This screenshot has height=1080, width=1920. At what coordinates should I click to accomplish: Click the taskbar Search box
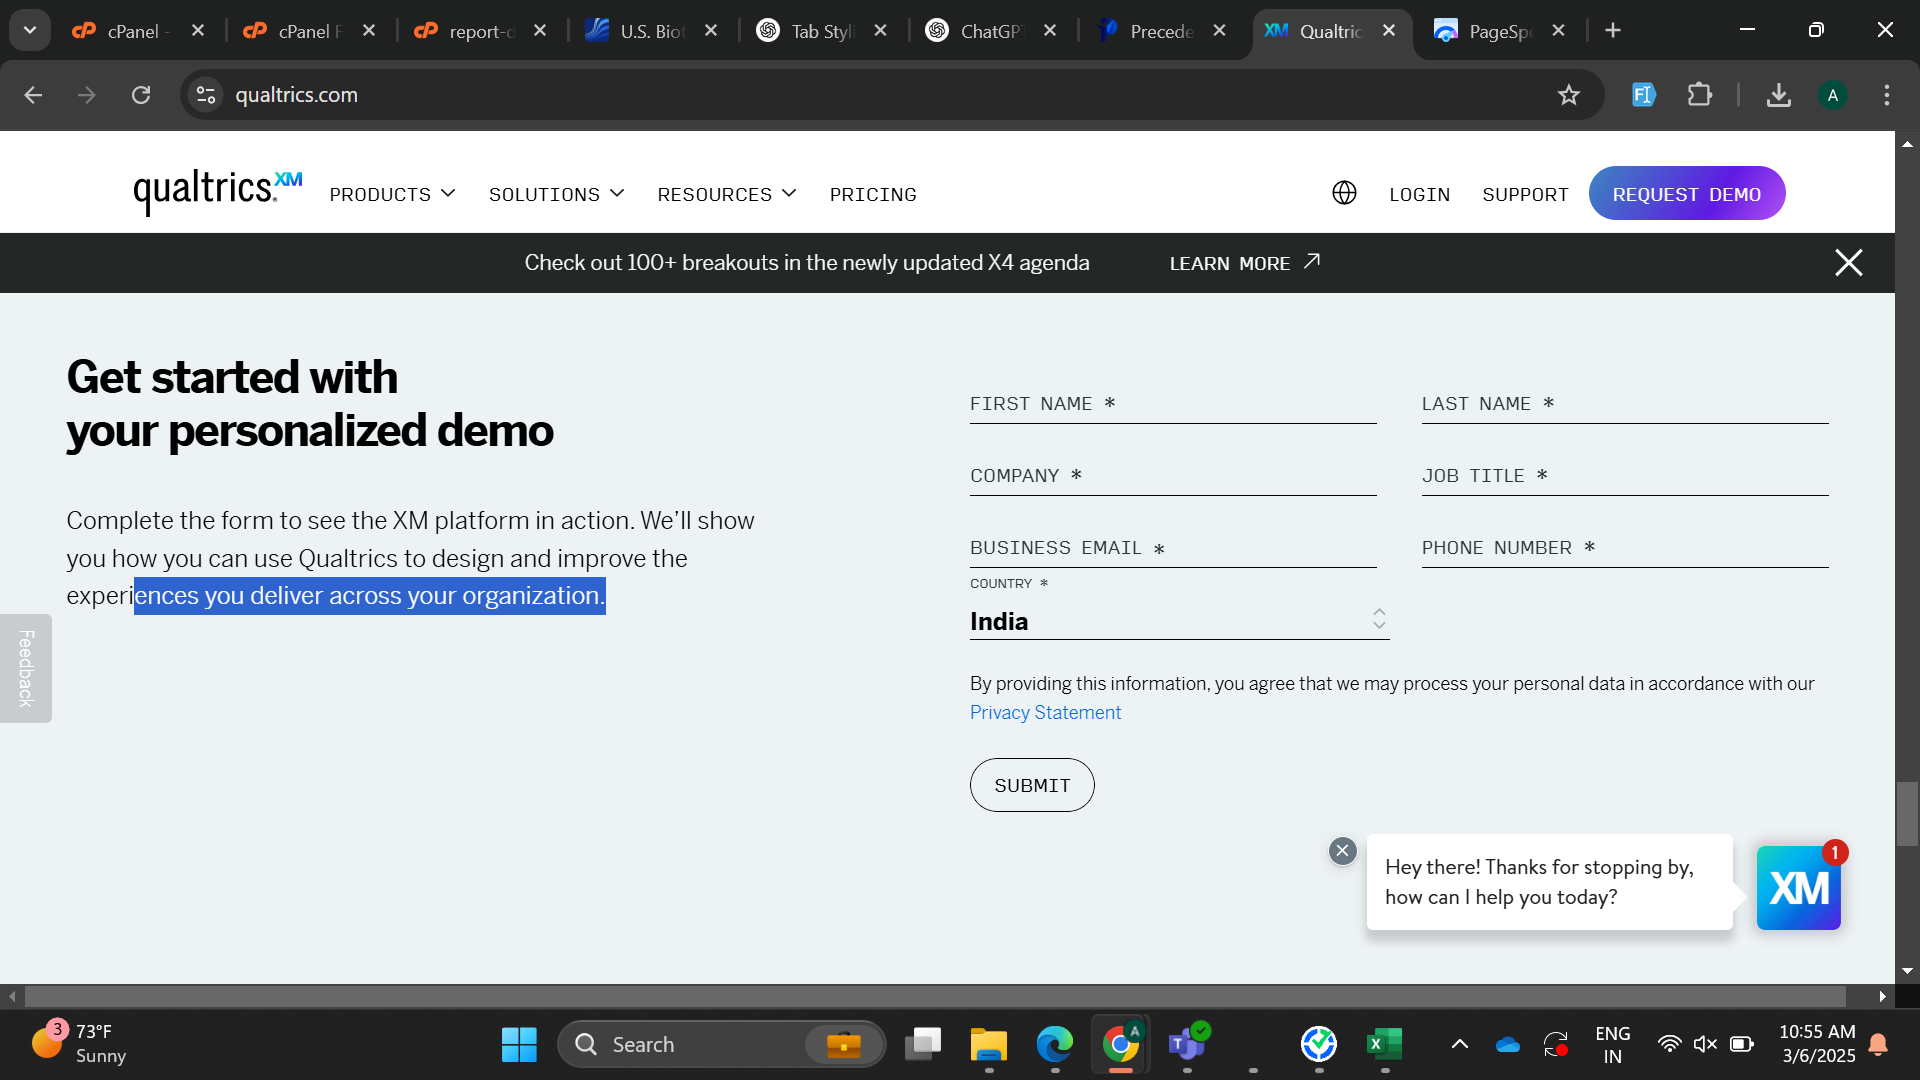pyautogui.click(x=721, y=1045)
